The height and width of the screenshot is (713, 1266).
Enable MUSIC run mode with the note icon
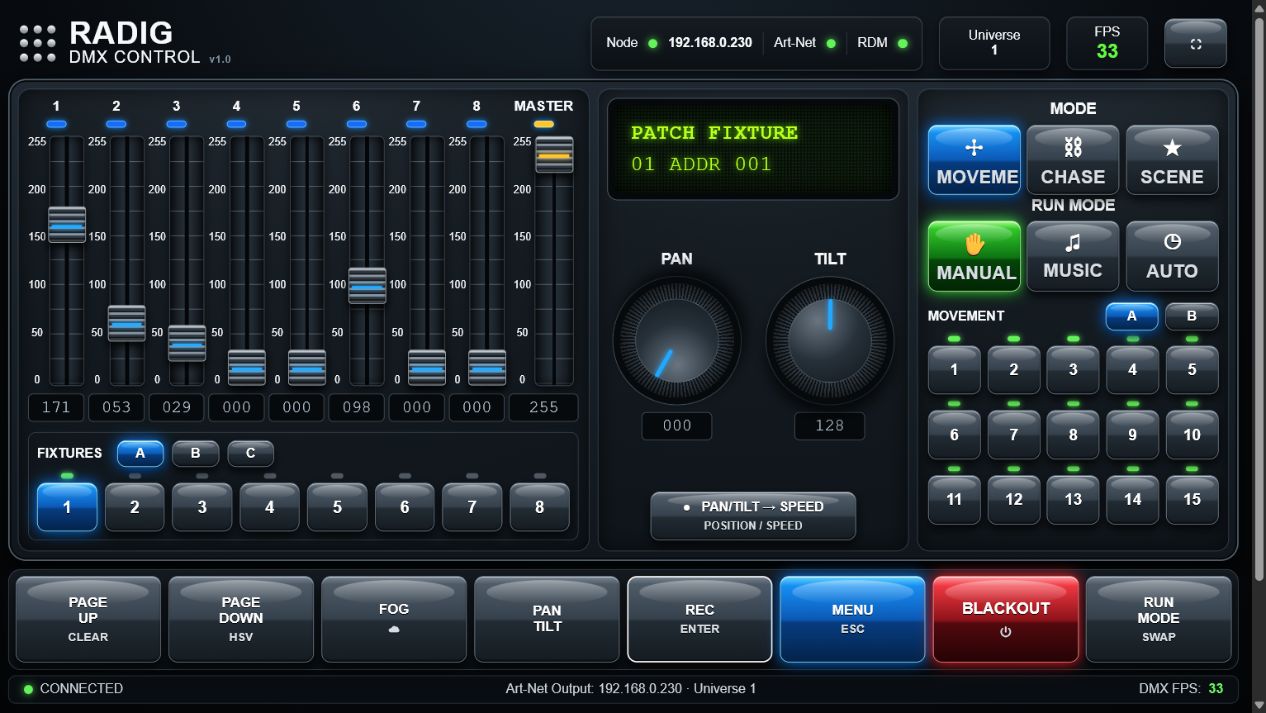1073,256
